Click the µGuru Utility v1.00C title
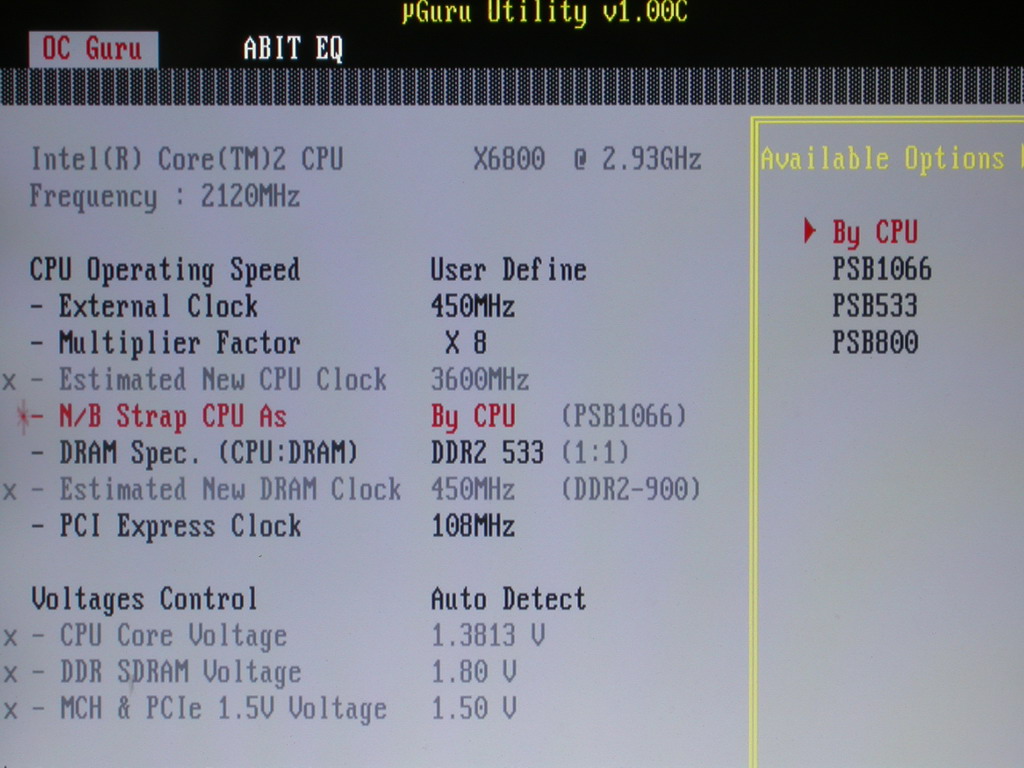The image size is (1024, 768). point(545,12)
